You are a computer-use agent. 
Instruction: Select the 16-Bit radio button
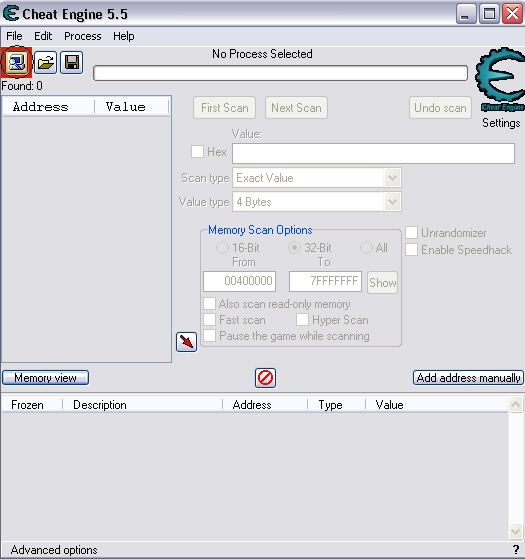(222, 247)
